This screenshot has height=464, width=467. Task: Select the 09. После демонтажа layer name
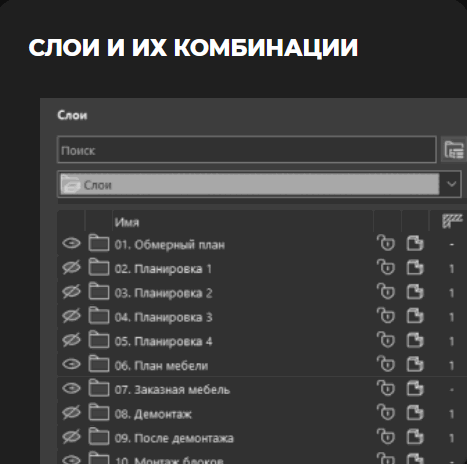click(x=174, y=438)
